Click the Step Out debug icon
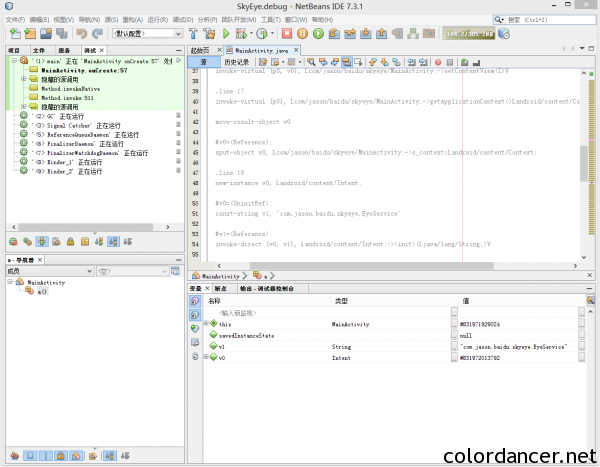 click(x=381, y=34)
